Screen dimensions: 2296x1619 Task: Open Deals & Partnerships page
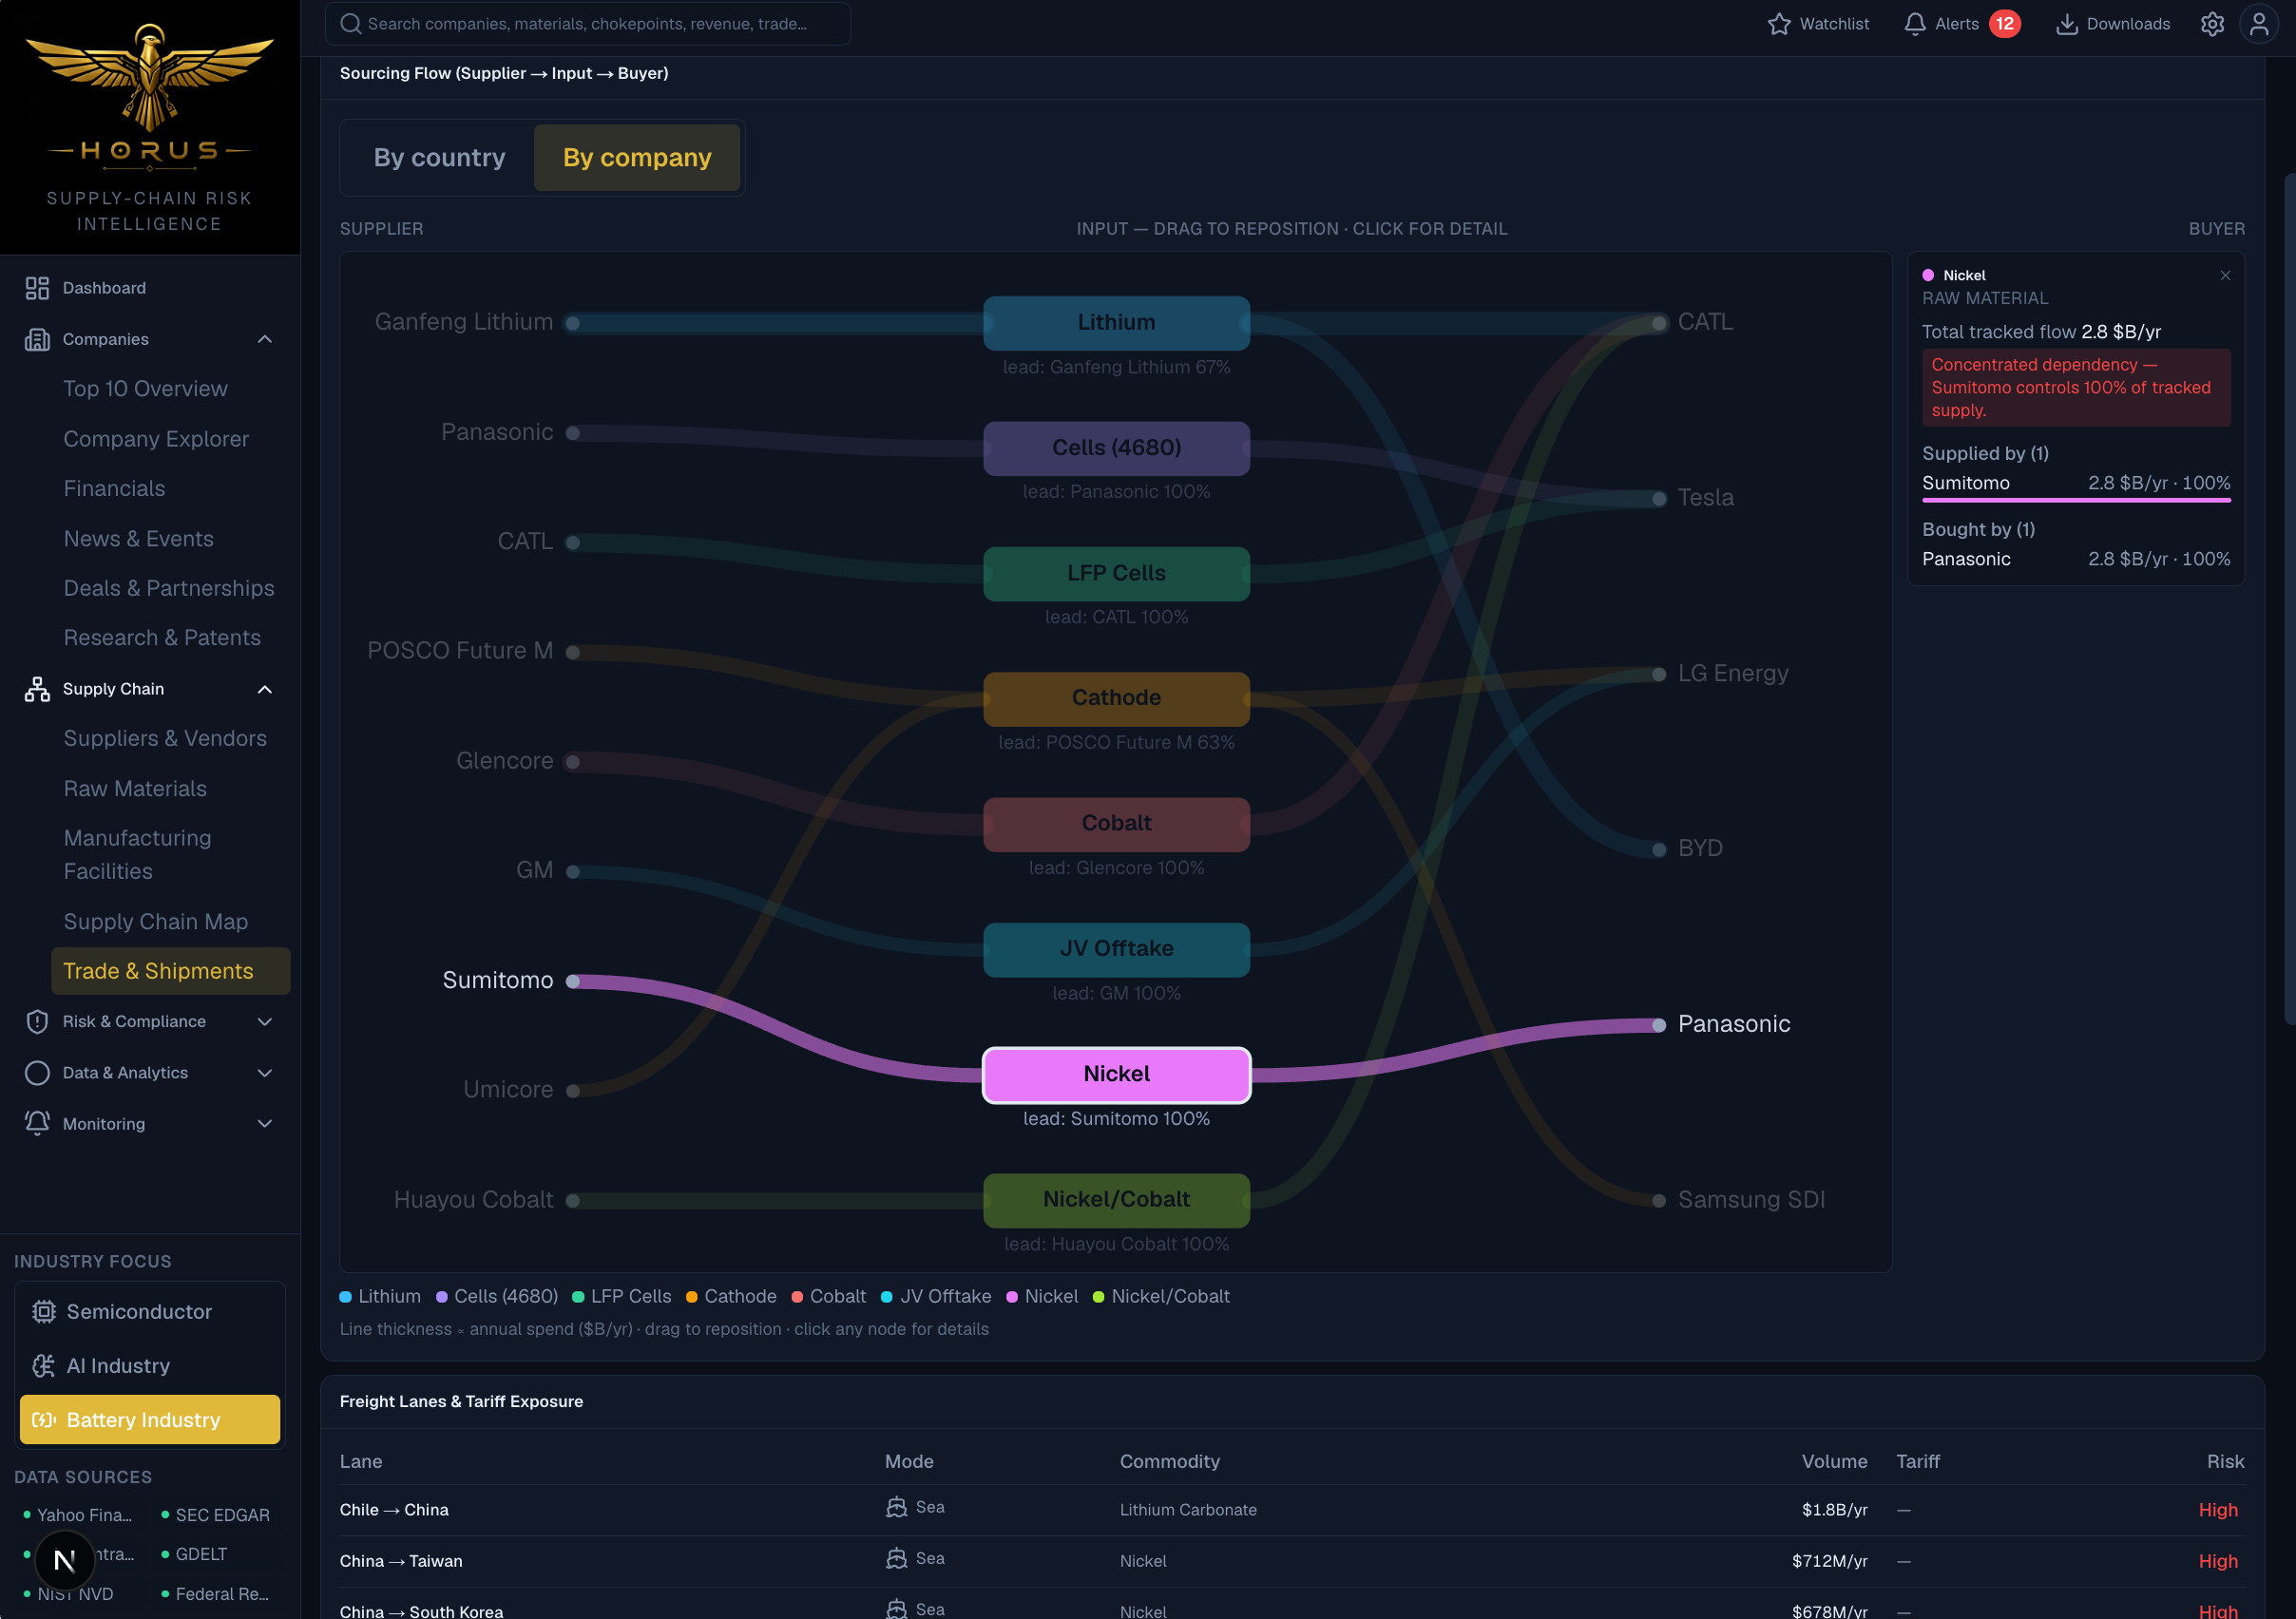tap(169, 588)
